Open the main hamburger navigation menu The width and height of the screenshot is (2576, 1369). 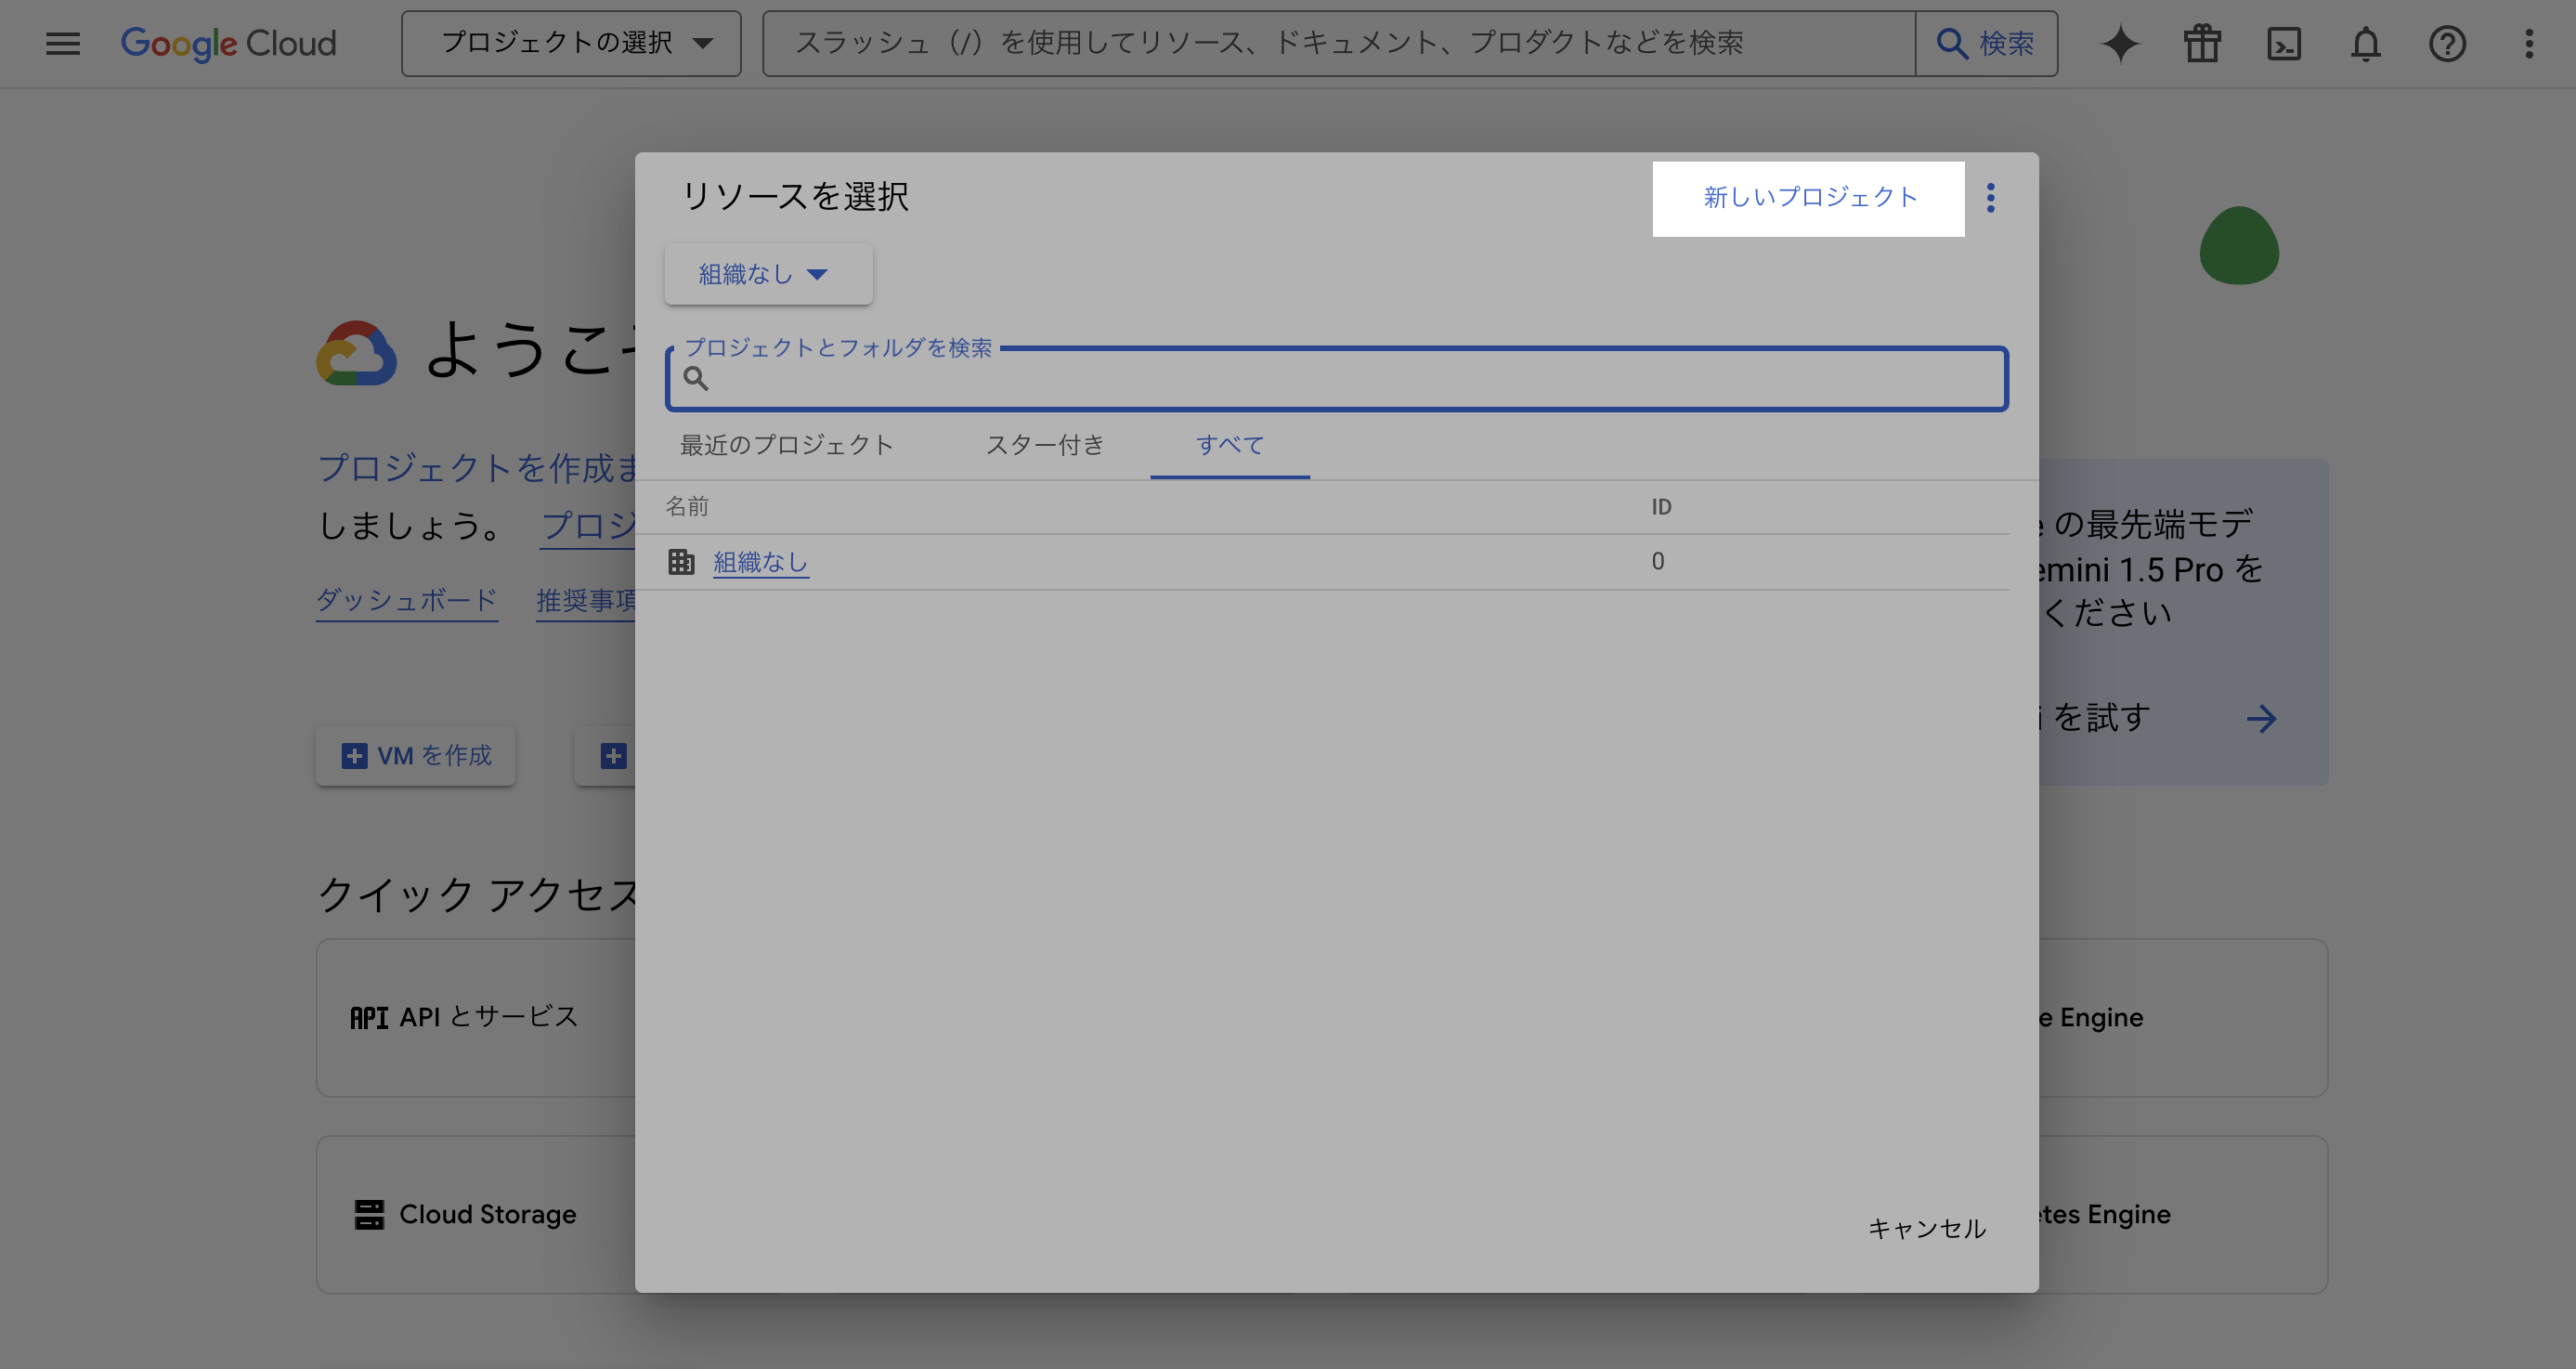(63, 43)
